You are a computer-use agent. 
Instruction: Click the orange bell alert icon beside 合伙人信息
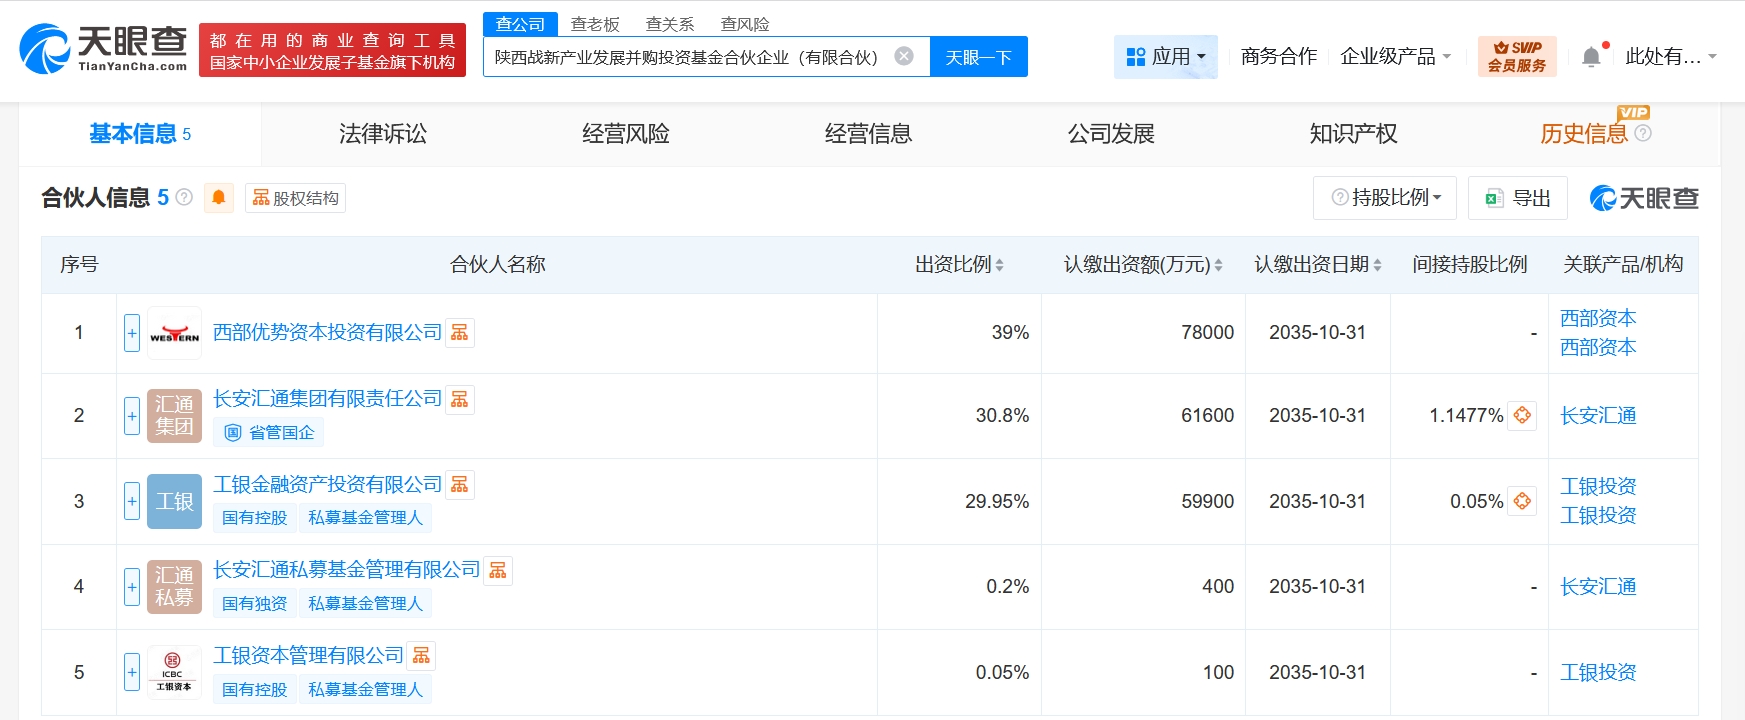click(x=218, y=198)
